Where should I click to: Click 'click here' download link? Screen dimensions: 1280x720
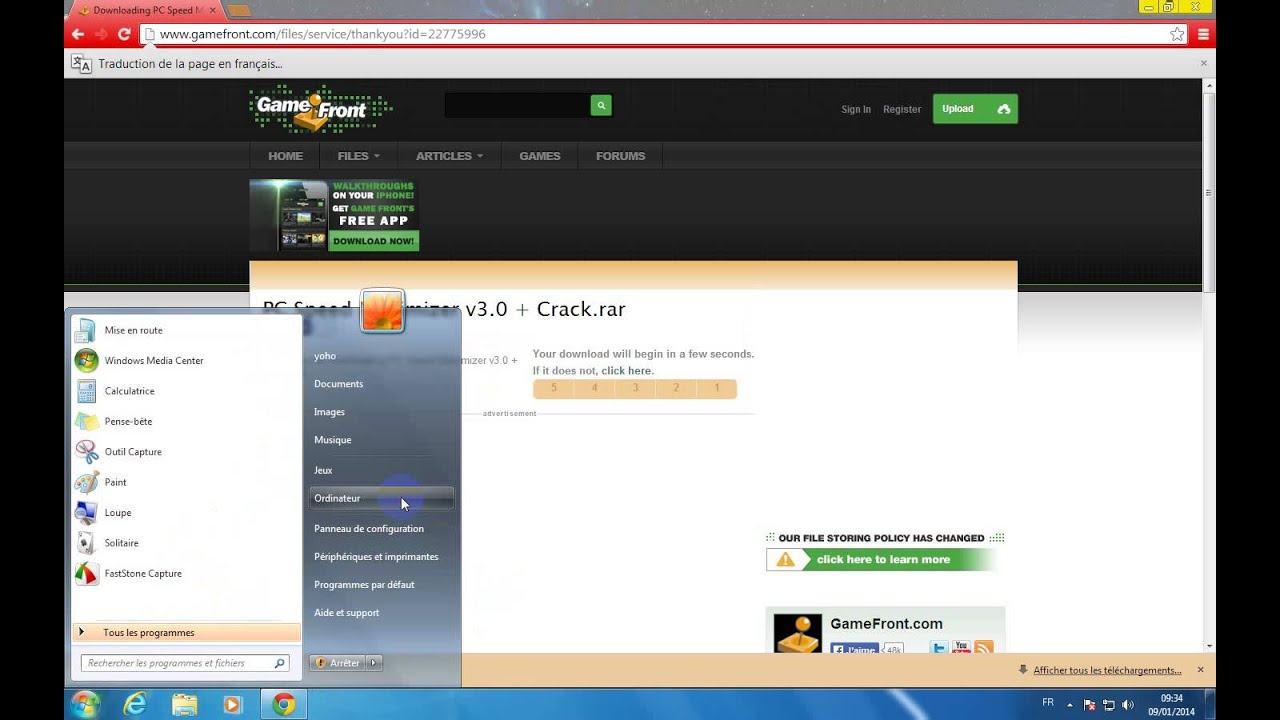click(x=626, y=371)
